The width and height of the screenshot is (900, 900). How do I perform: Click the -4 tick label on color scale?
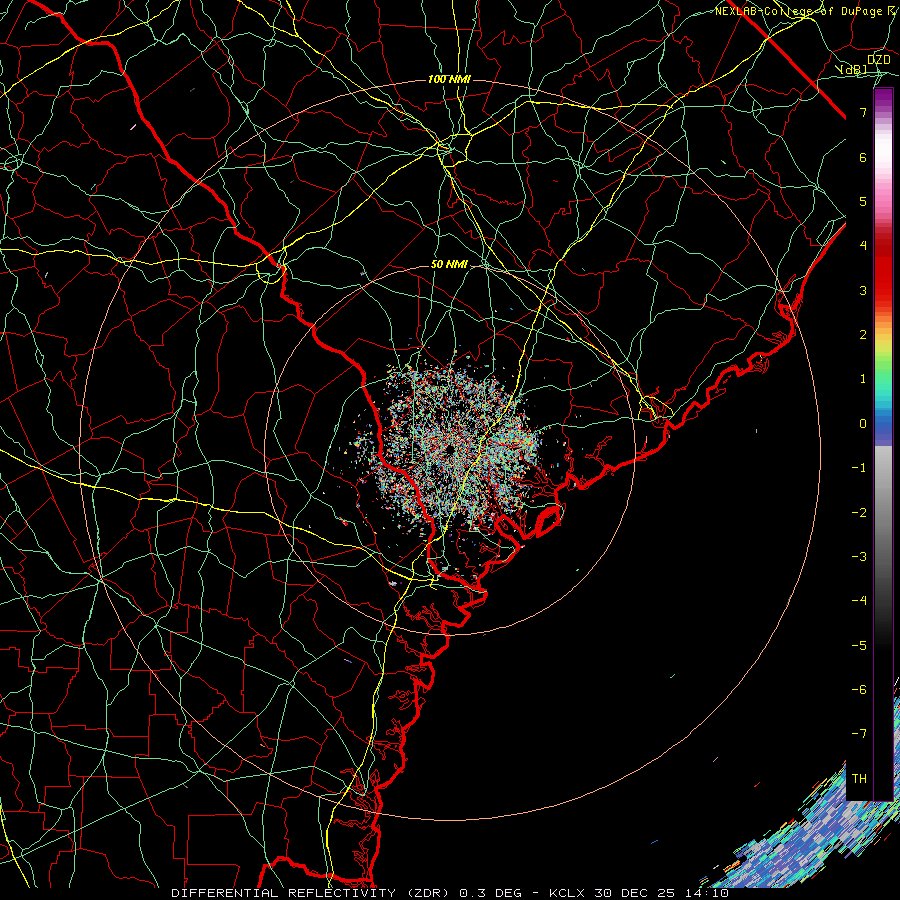point(859,600)
